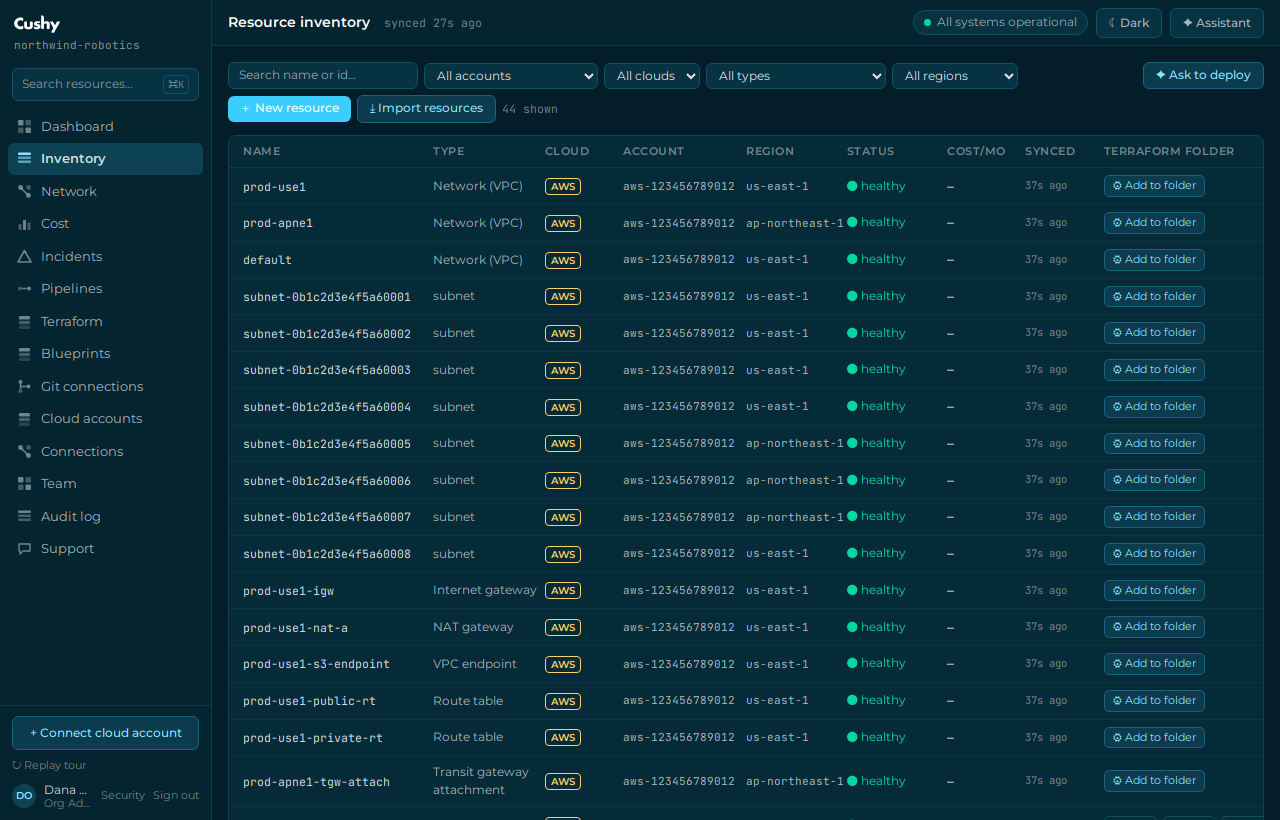Click Replay tour link

click(50, 766)
